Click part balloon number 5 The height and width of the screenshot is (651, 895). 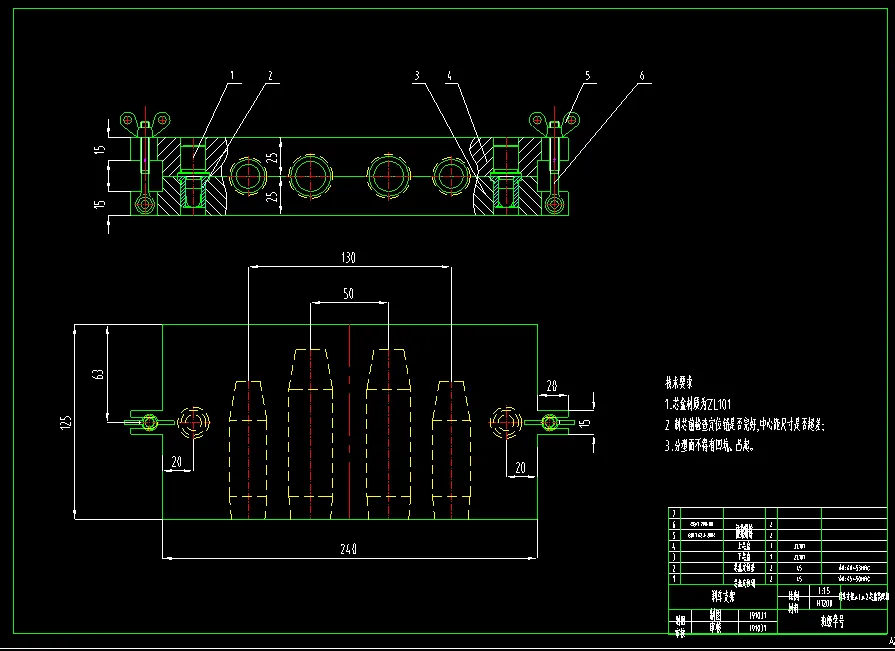[x=587, y=75]
